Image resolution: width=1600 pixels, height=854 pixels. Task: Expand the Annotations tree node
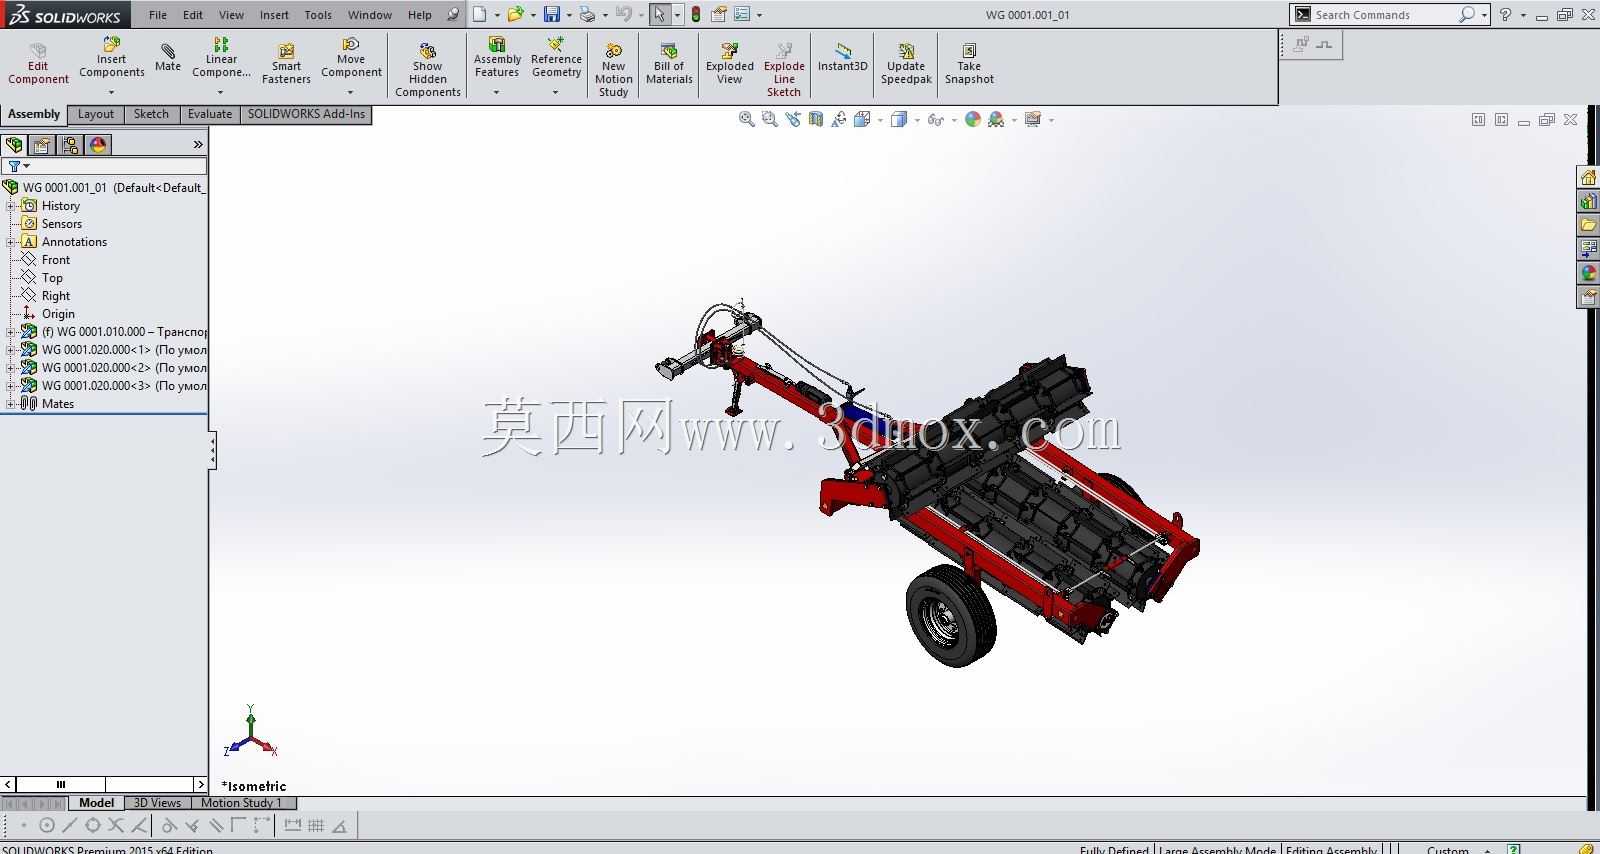point(11,242)
